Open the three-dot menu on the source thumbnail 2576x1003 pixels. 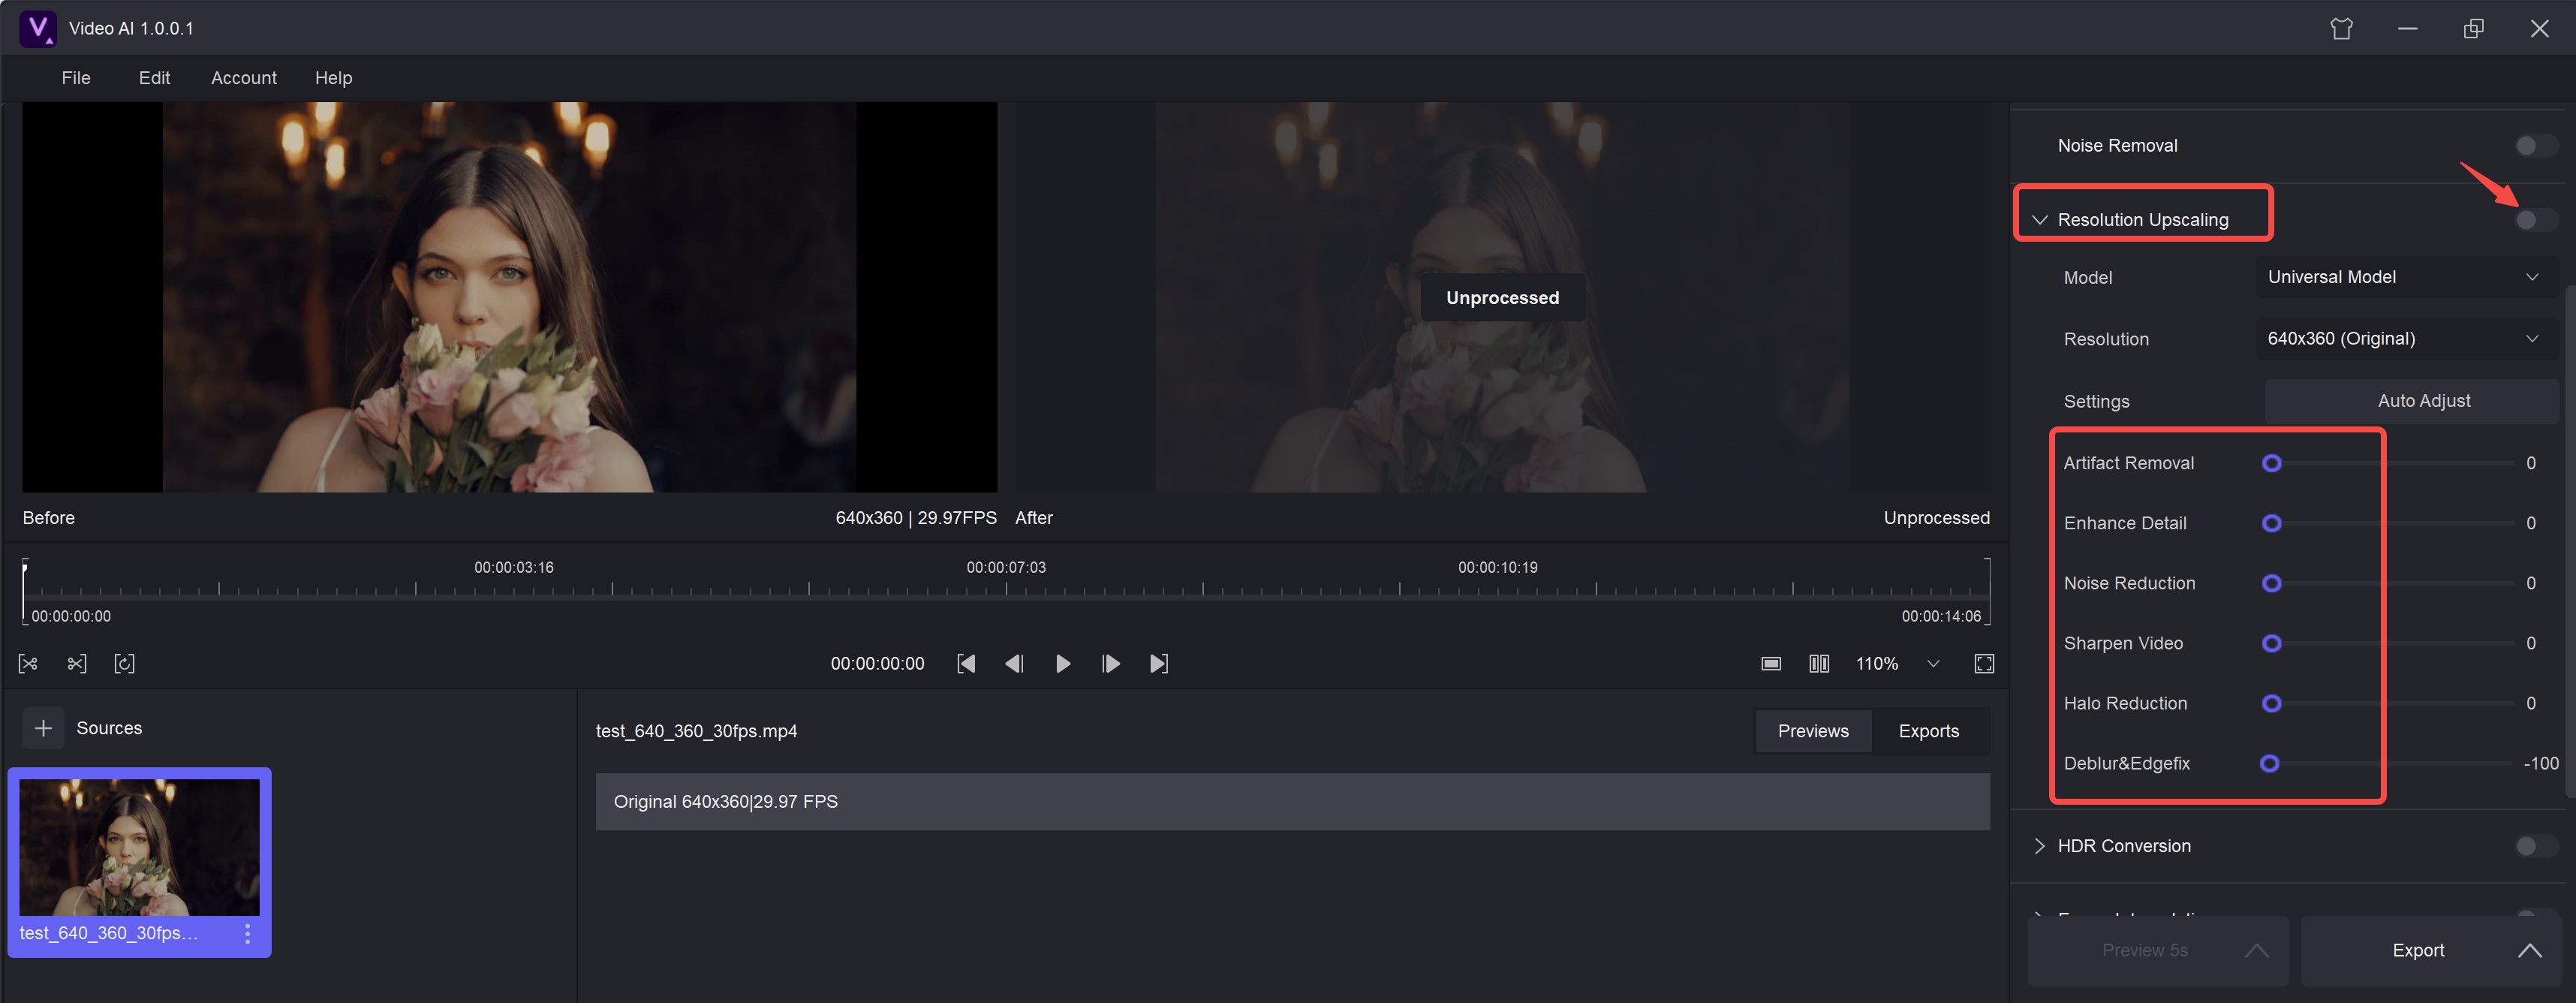click(247, 933)
